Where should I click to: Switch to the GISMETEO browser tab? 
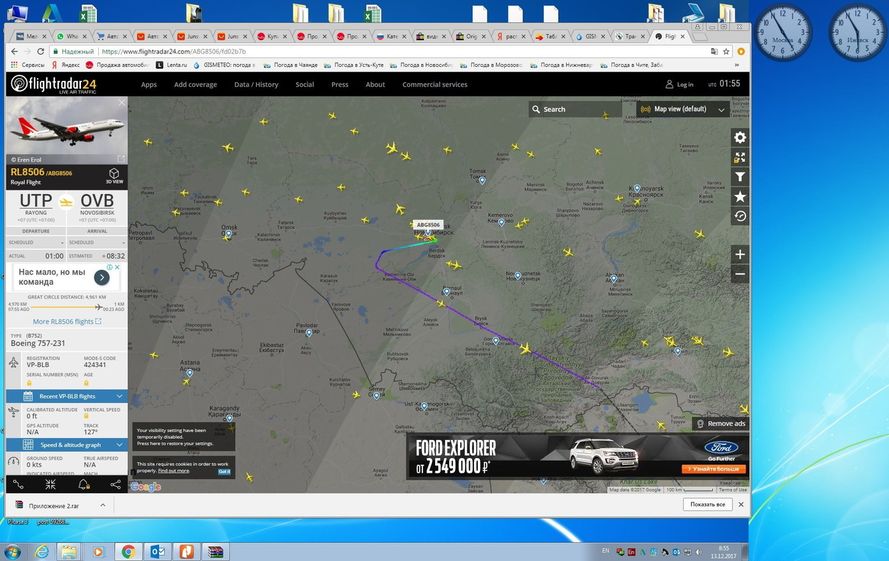[x=590, y=36]
